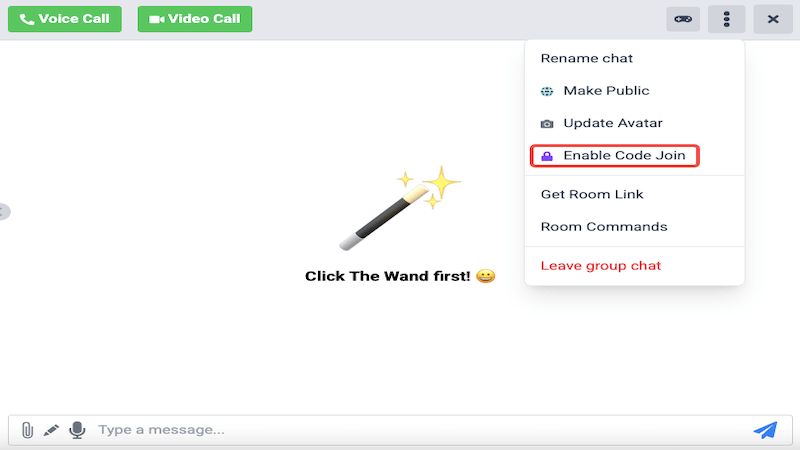The image size is (800, 450).
Task: Expand the collapsed left sidebar handle
Action: [4, 211]
